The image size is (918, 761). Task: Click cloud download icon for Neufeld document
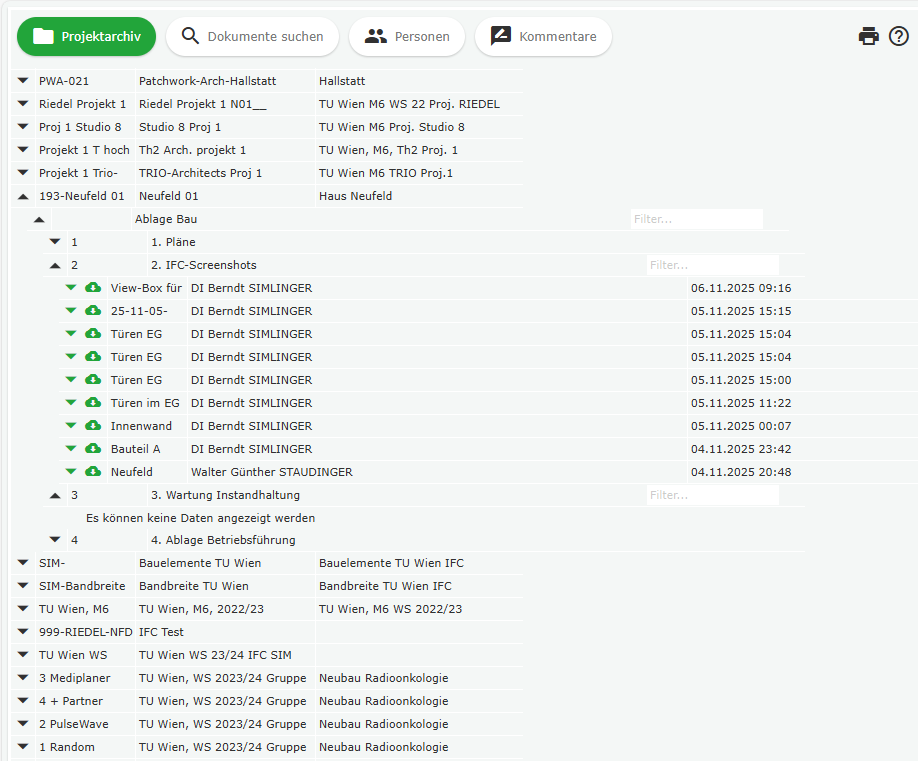[93, 472]
